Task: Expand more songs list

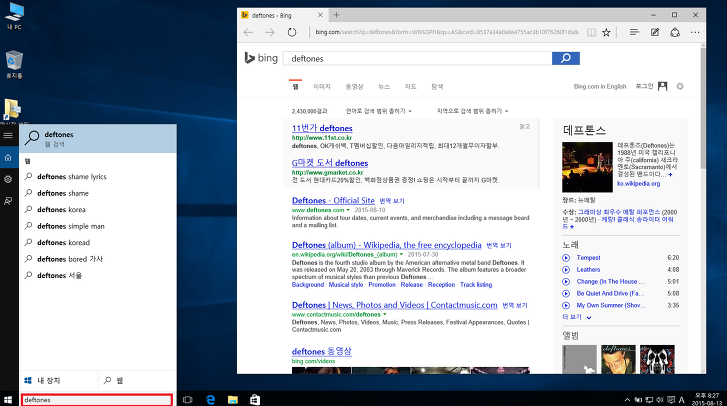Action: point(577,317)
